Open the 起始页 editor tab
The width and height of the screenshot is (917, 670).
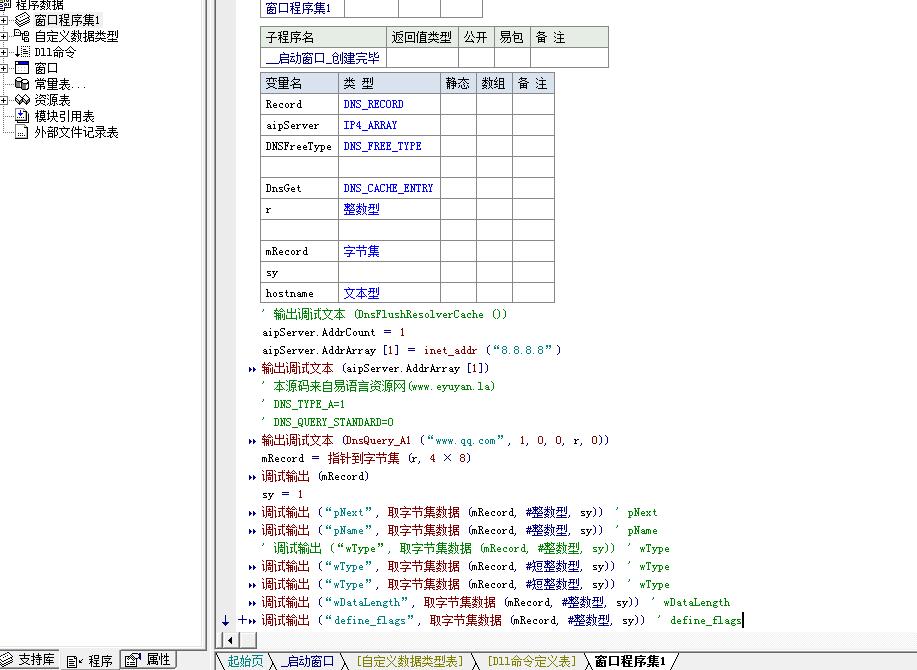point(245,661)
